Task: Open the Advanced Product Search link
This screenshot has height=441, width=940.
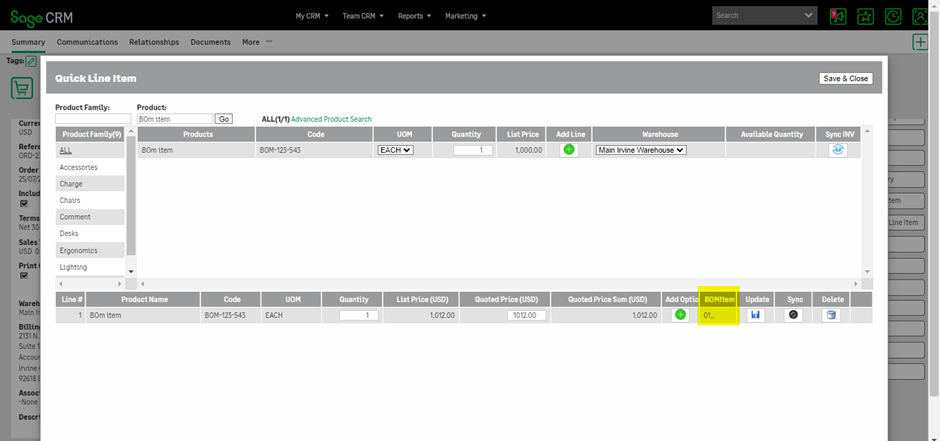Action: pyautogui.click(x=331, y=119)
